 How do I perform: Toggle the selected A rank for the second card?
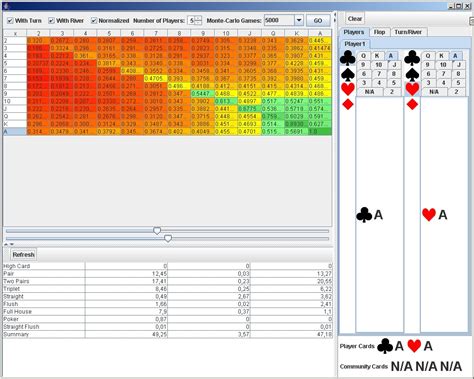455,56
